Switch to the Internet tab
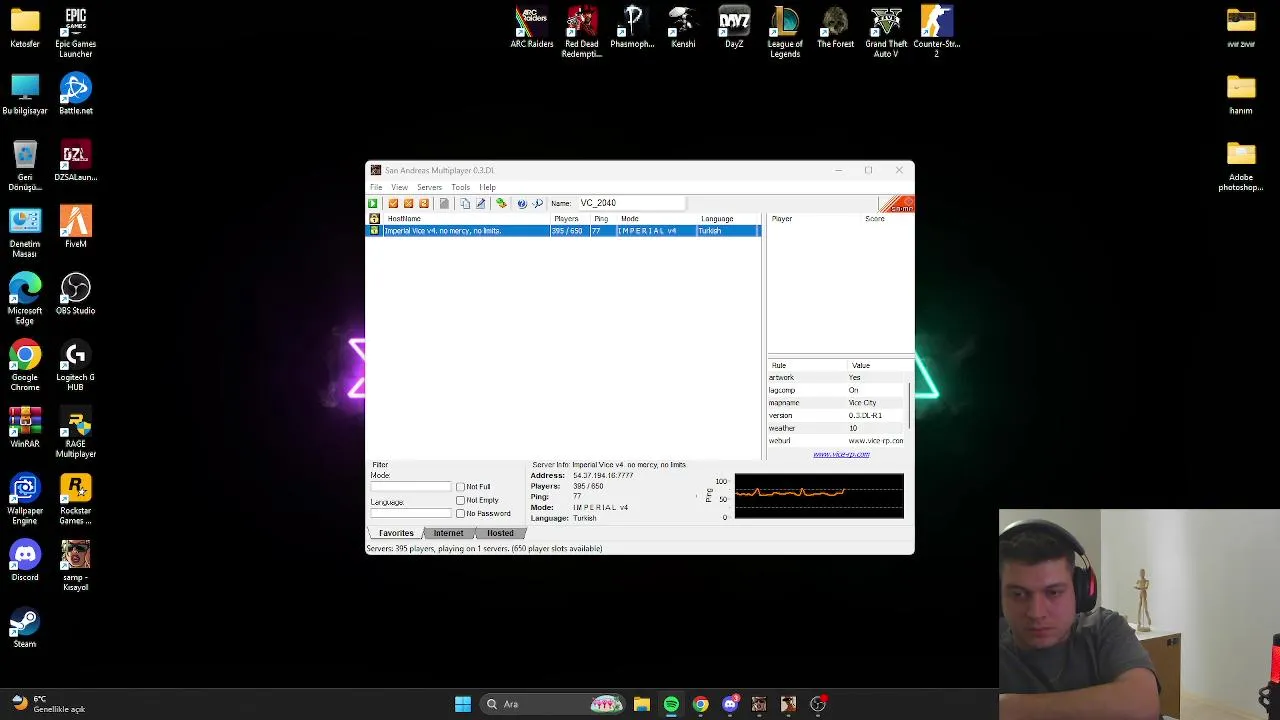Image resolution: width=1280 pixels, height=720 pixels. (x=448, y=533)
